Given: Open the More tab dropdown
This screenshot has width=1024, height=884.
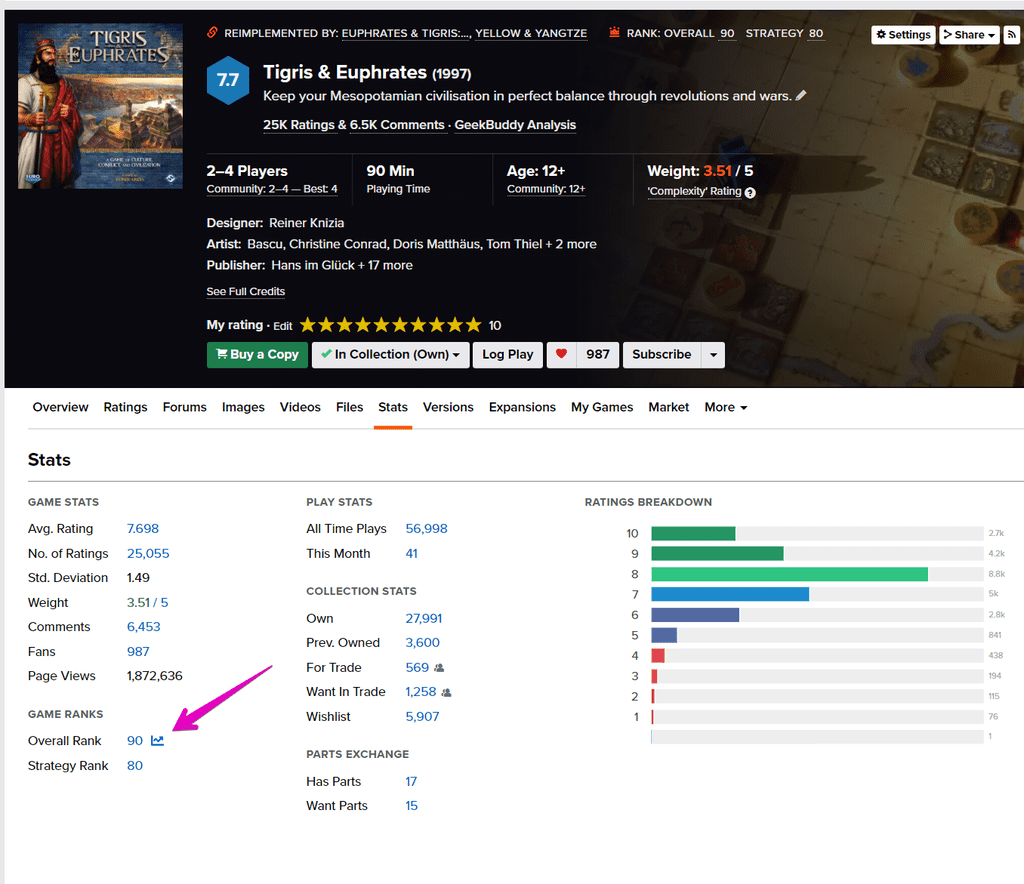Looking at the screenshot, I should pyautogui.click(x=725, y=407).
